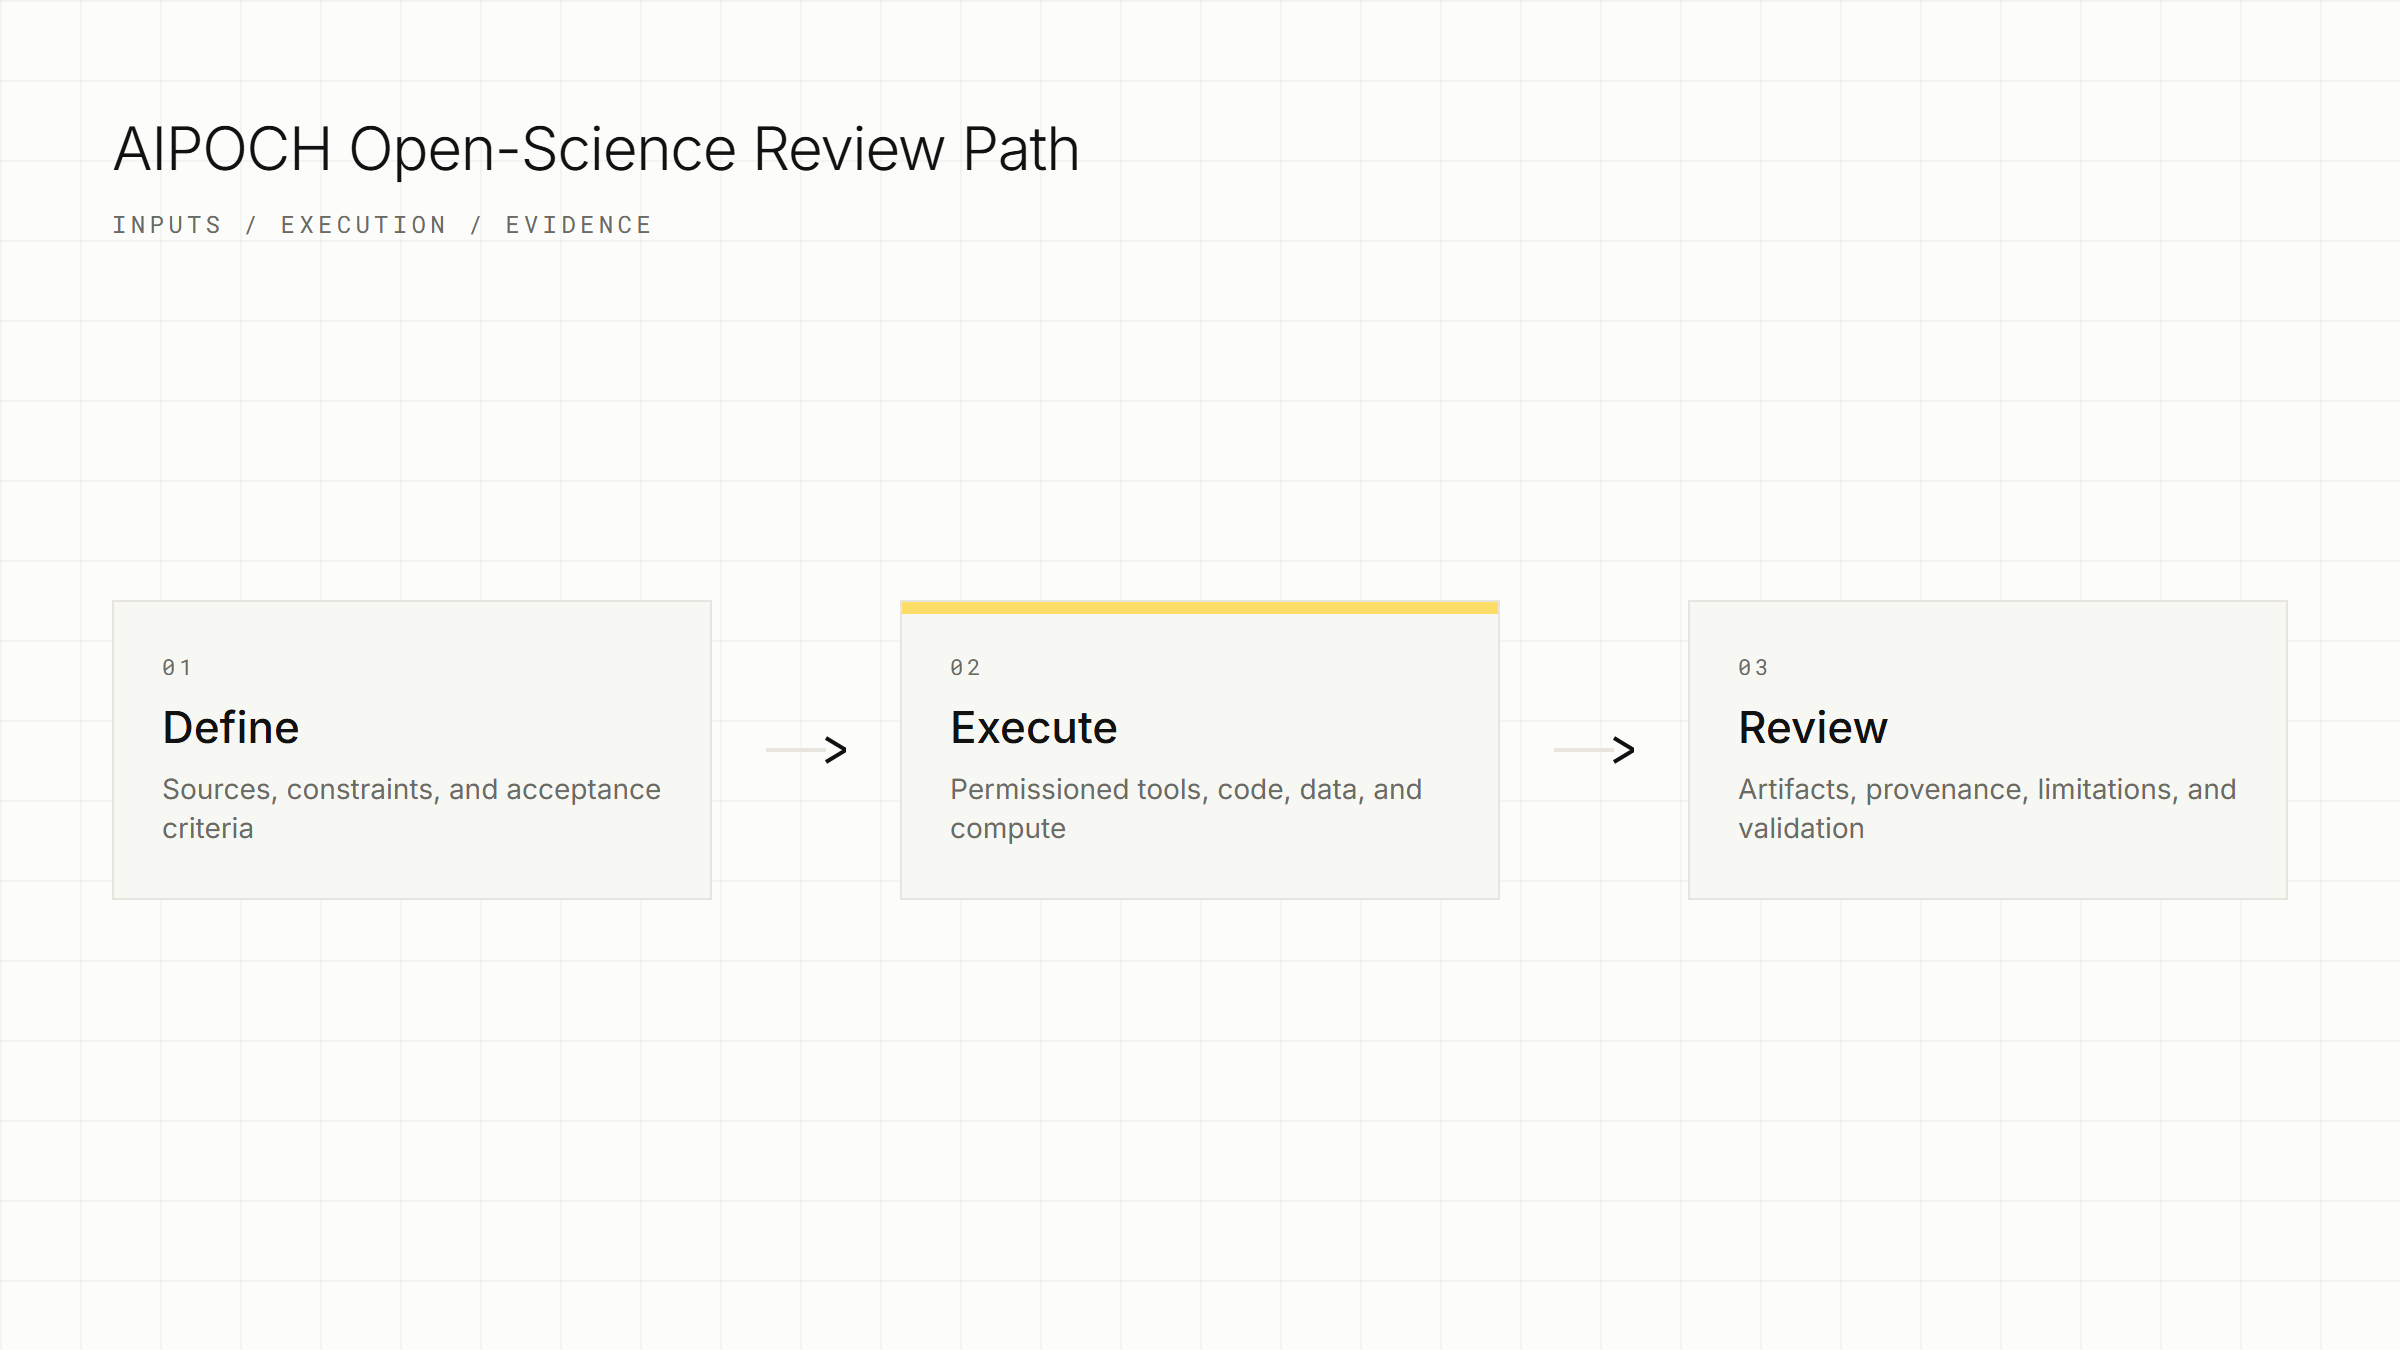Click the arrow between Define and Execute
The width and height of the screenshot is (2400, 1350).
(806, 750)
